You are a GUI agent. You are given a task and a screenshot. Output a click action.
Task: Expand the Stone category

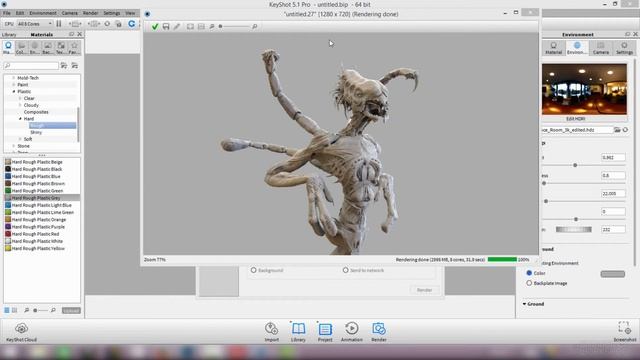click(x=13, y=146)
